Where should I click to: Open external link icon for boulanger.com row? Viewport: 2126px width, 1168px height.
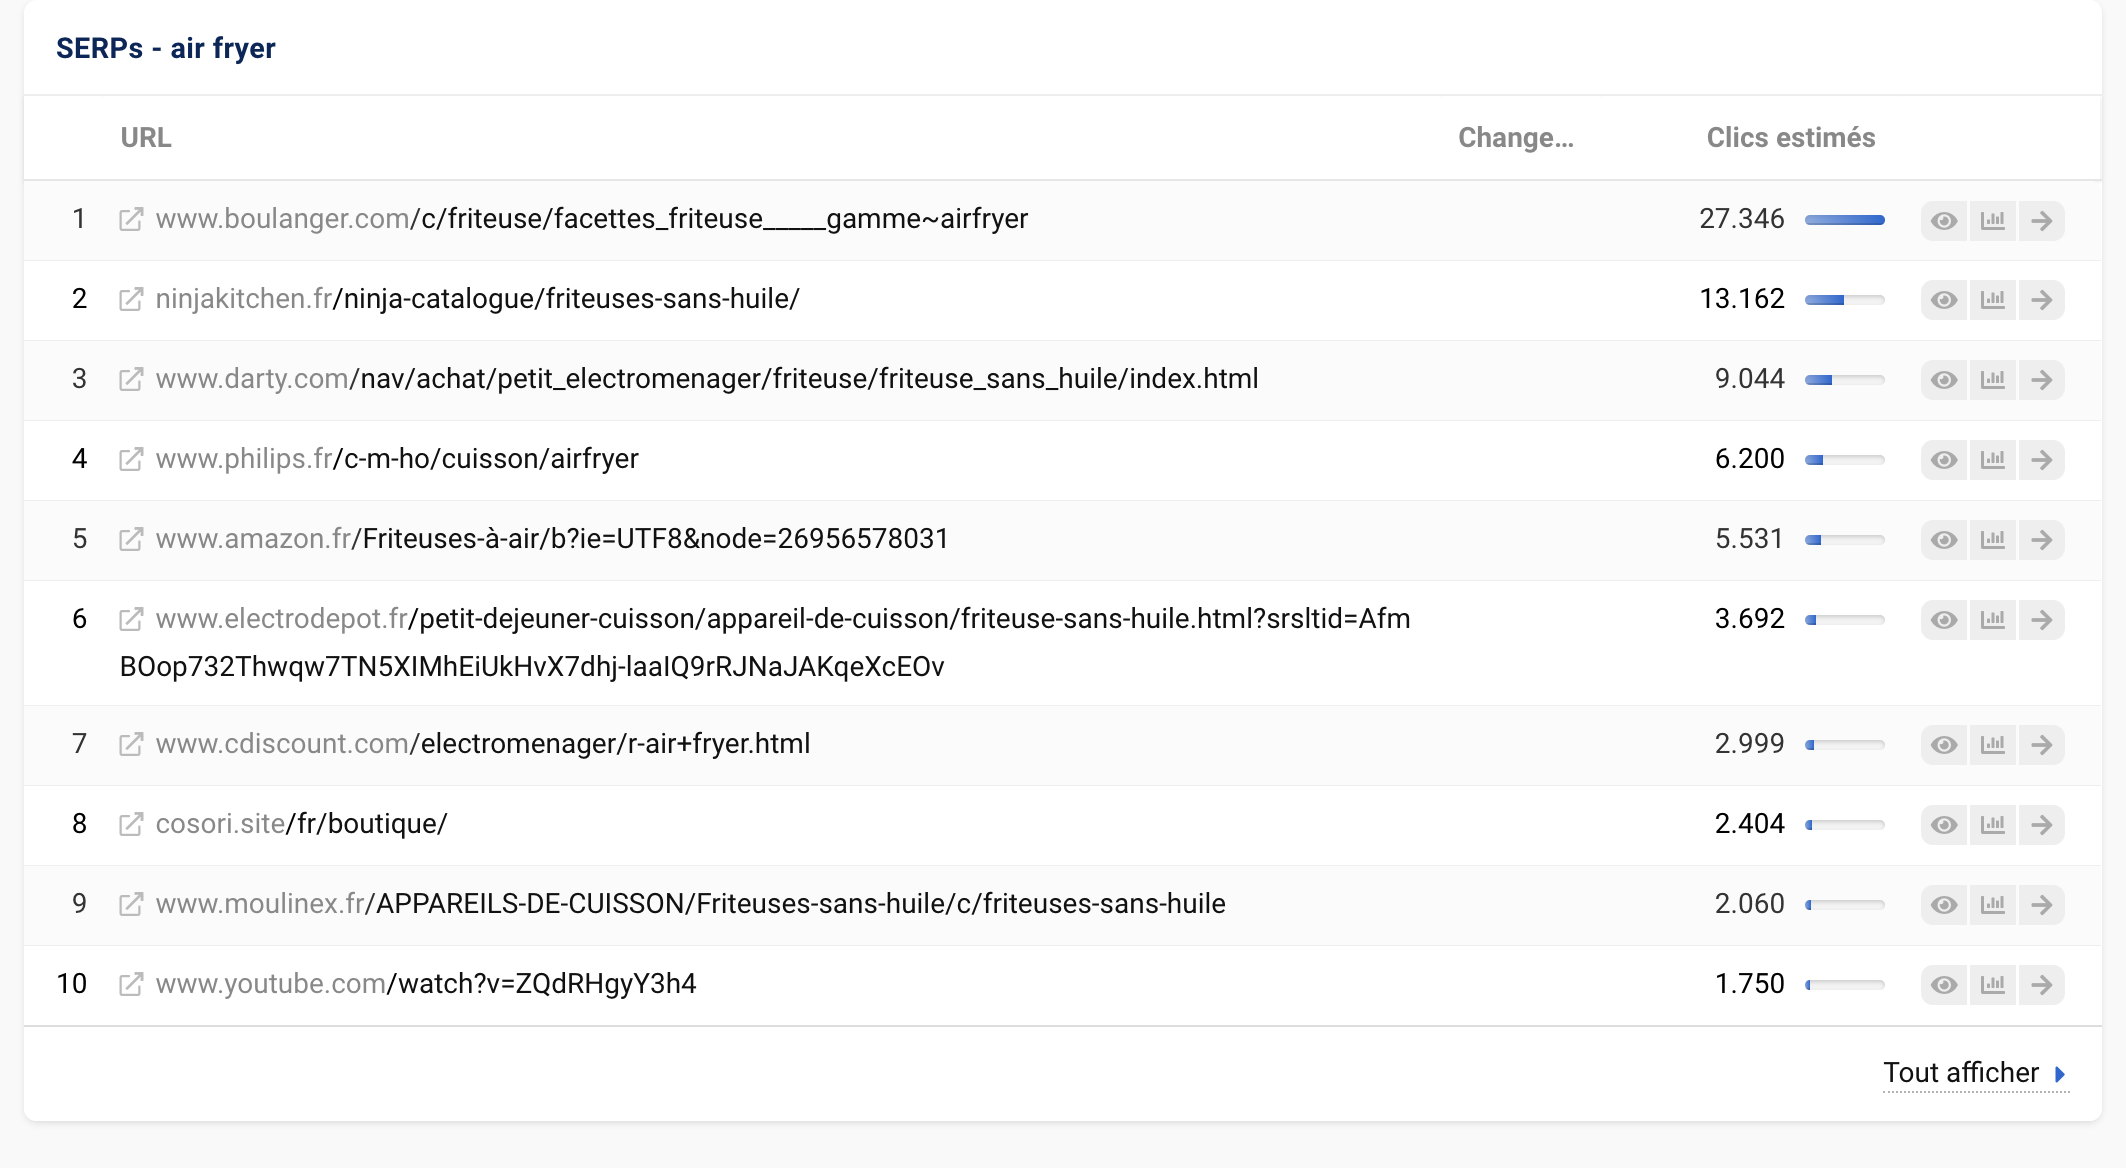131,219
